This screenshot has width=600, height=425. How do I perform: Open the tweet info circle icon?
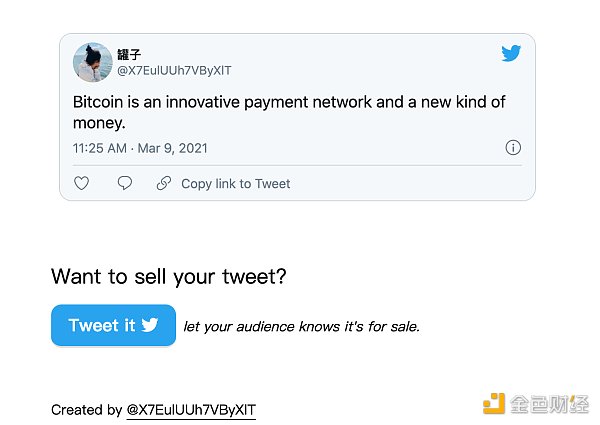[x=513, y=148]
